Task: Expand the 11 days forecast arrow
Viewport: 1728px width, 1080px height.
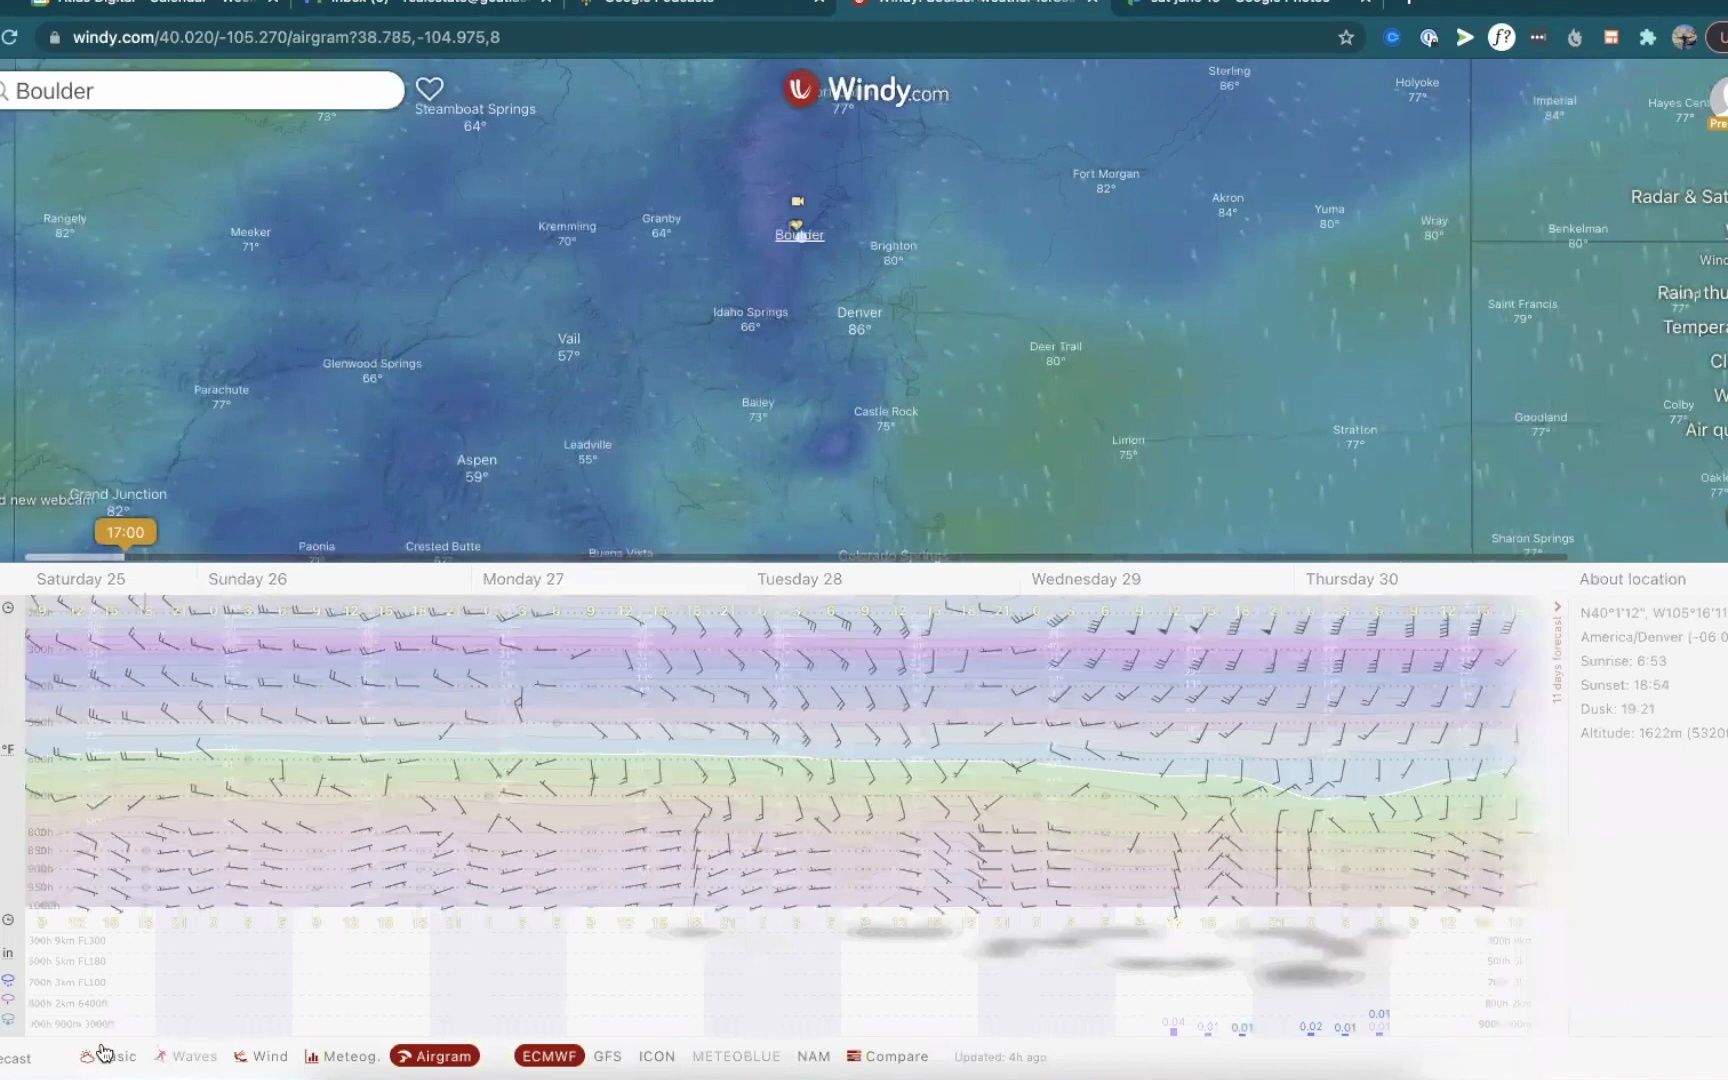Action: point(1557,607)
